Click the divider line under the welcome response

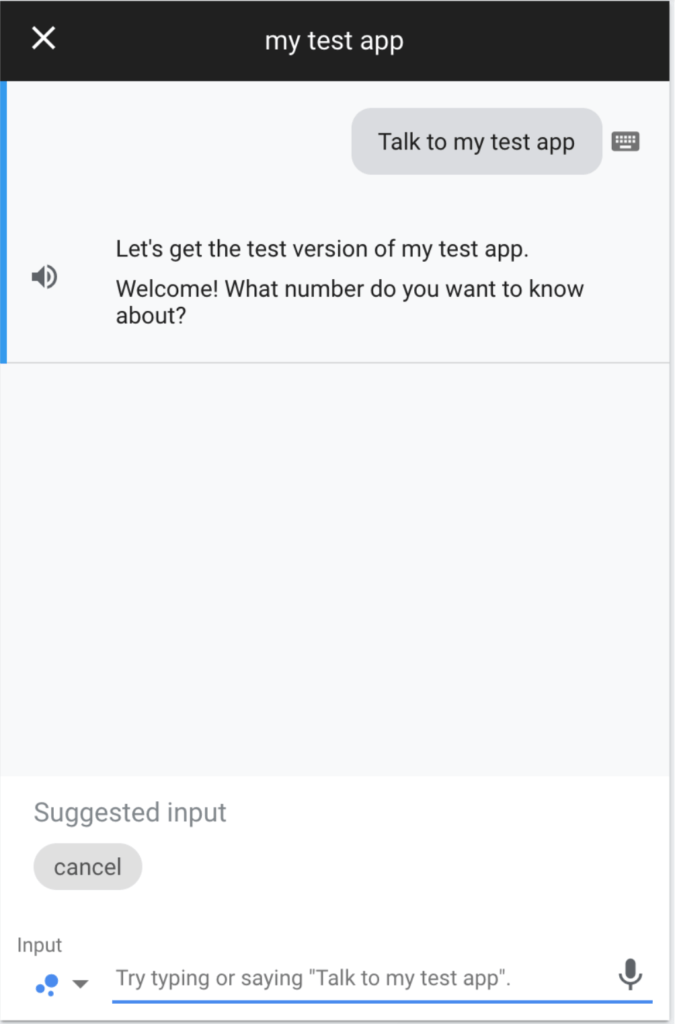pos(336,362)
